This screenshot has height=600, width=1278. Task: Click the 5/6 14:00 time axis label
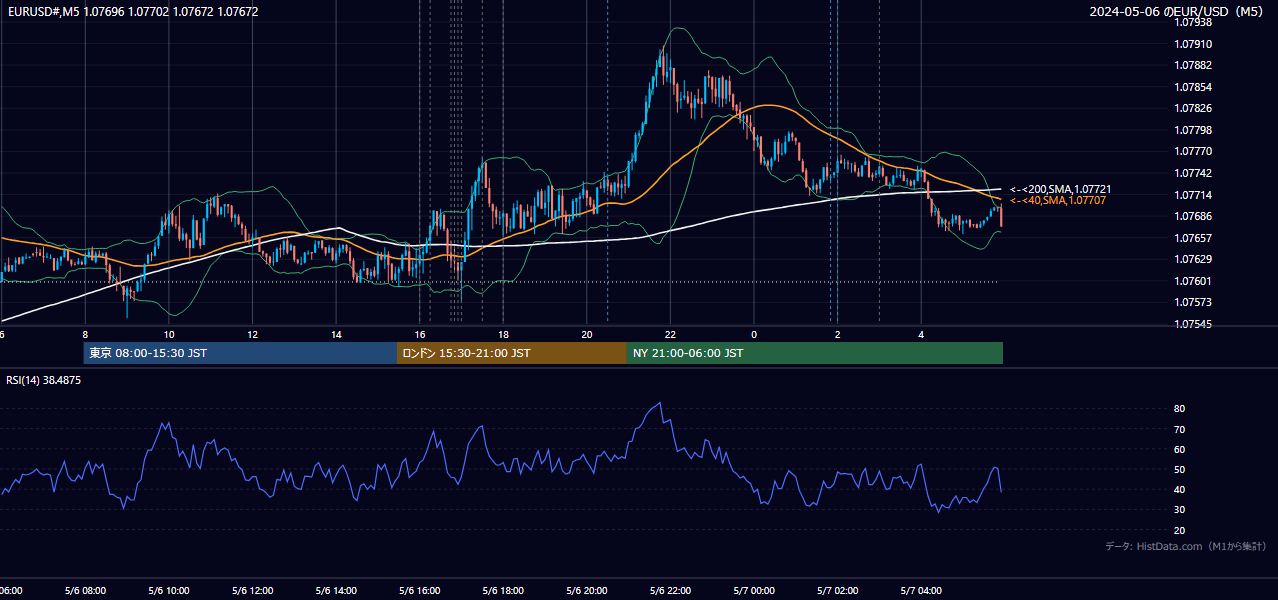pos(336,591)
